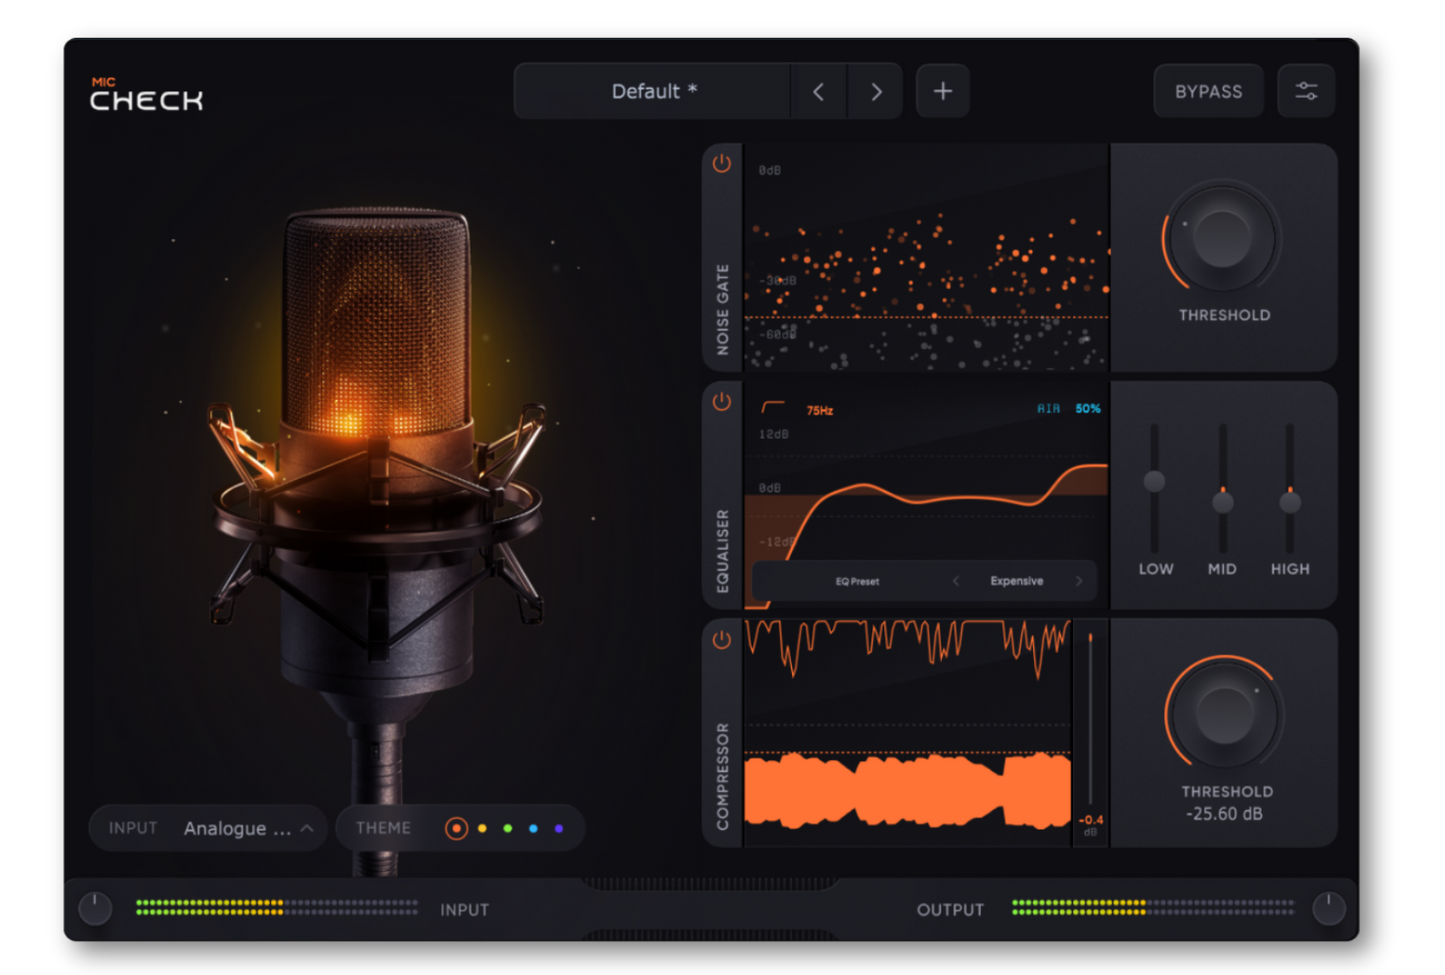The width and height of the screenshot is (1445, 975).
Task: Click the Expensive EQ preset name
Action: pyautogui.click(x=1016, y=581)
